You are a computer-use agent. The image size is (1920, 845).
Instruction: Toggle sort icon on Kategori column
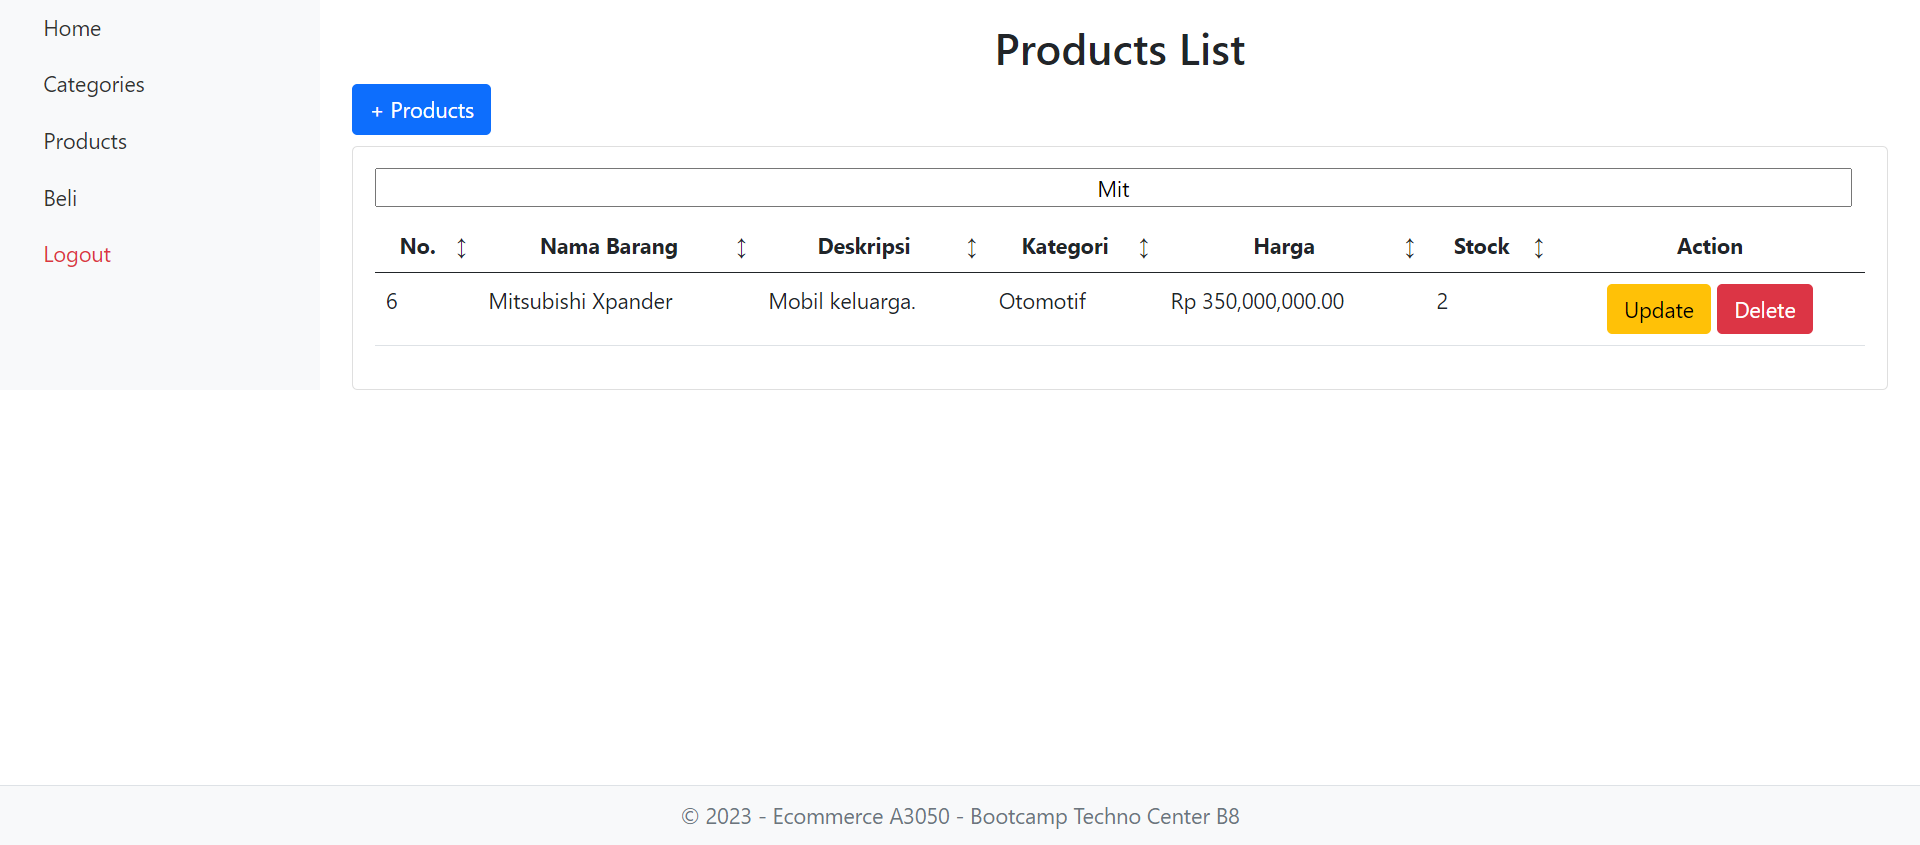pyautogui.click(x=1143, y=248)
